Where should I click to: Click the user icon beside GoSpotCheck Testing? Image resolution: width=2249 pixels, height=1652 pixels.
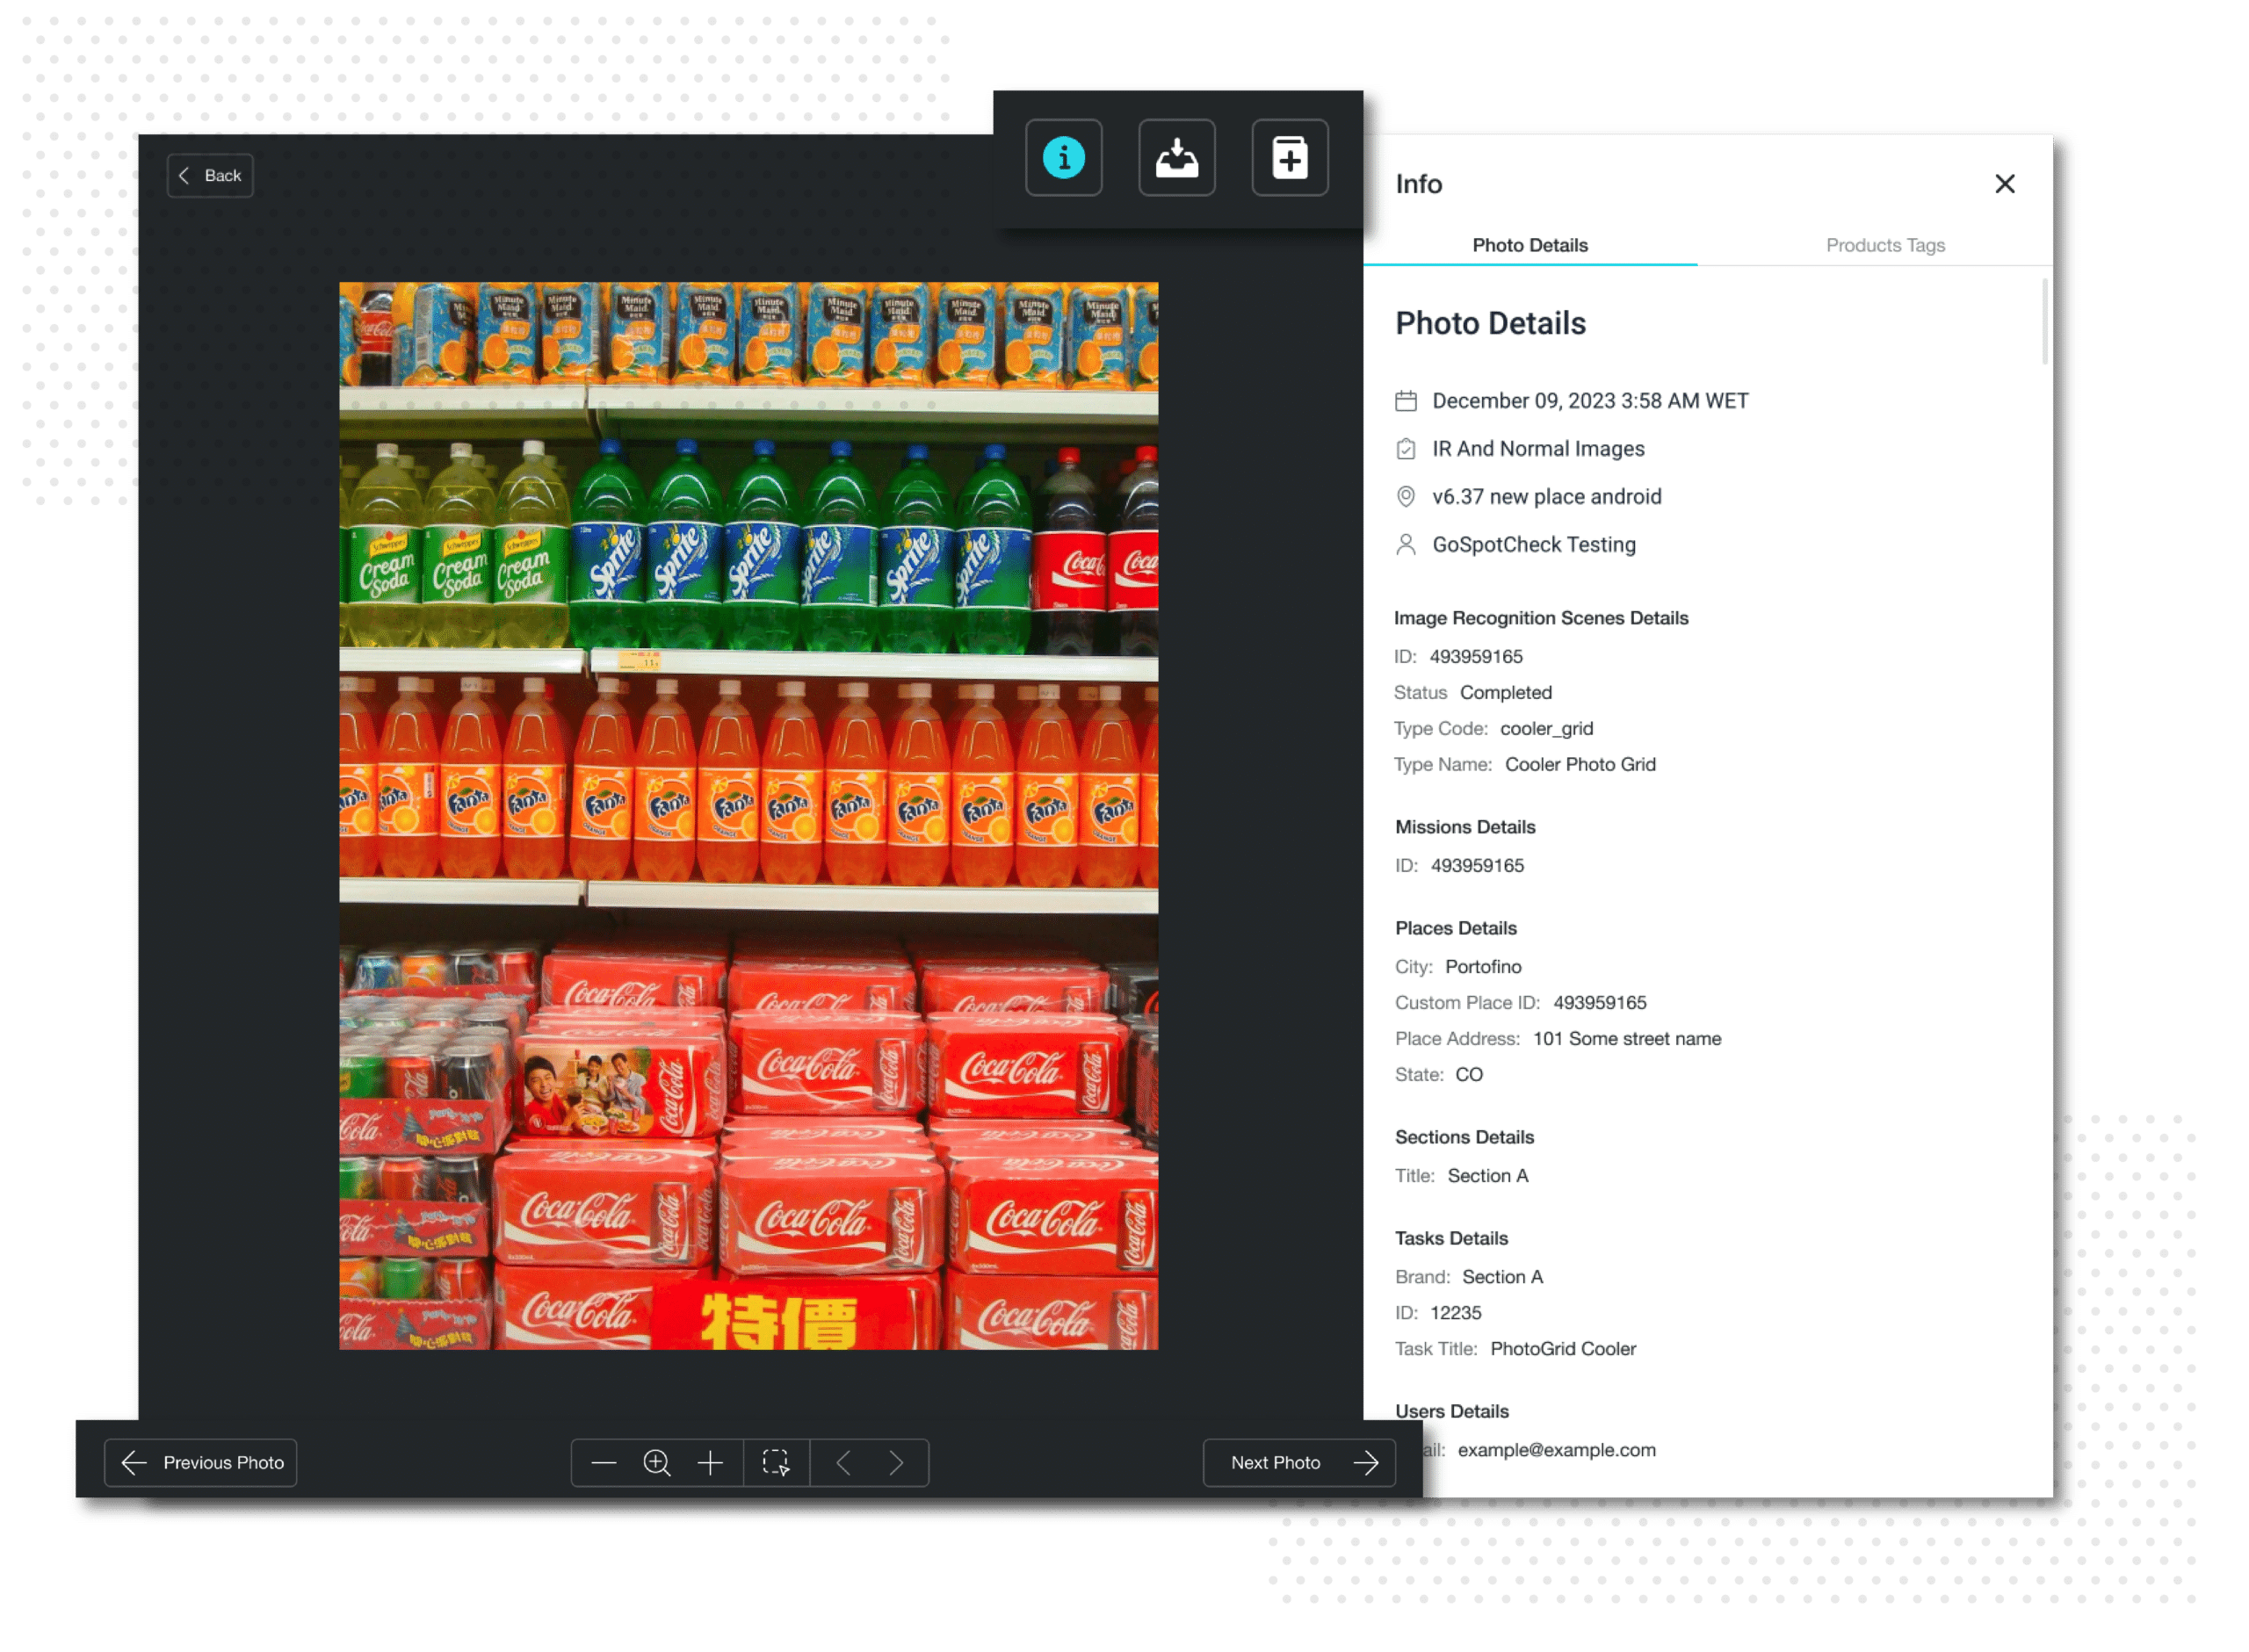tap(1406, 545)
